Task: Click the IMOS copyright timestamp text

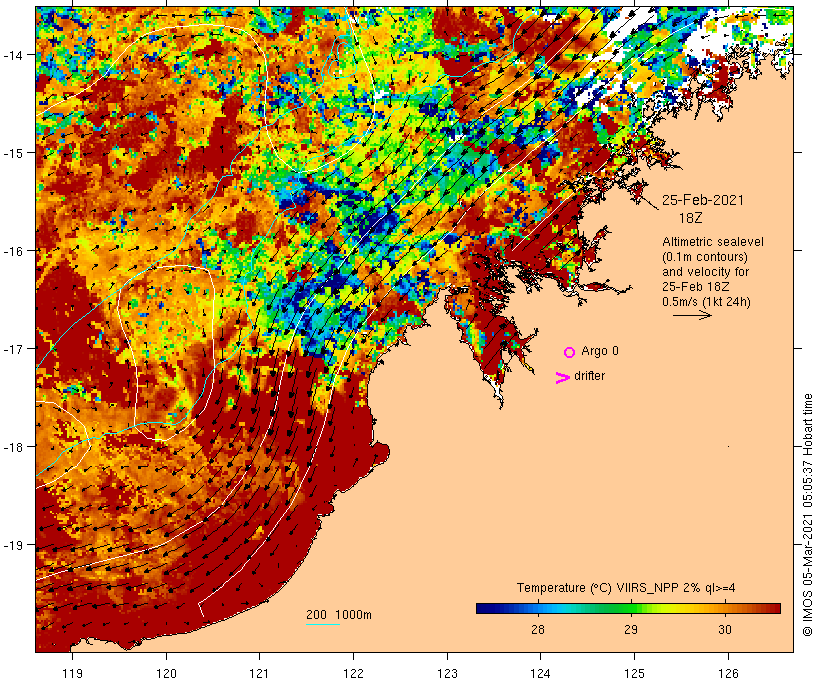Action: [x=807, y=515]
